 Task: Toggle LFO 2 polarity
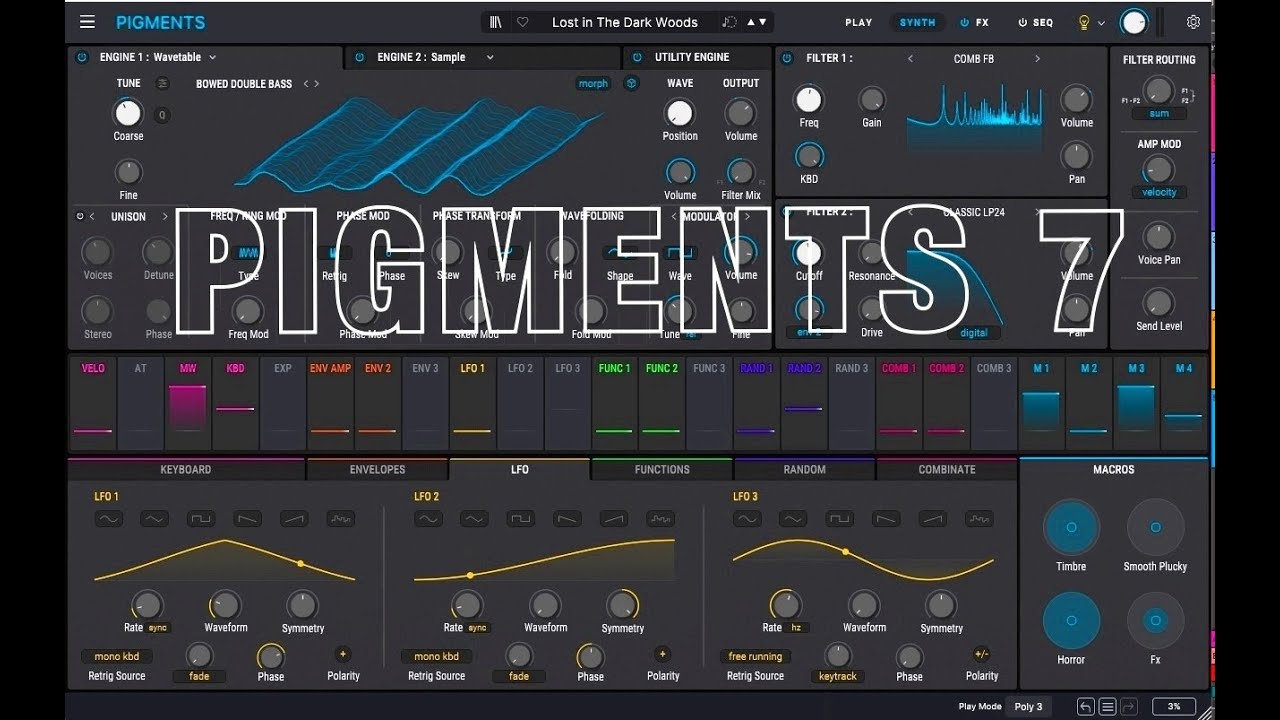coord(662,655)
